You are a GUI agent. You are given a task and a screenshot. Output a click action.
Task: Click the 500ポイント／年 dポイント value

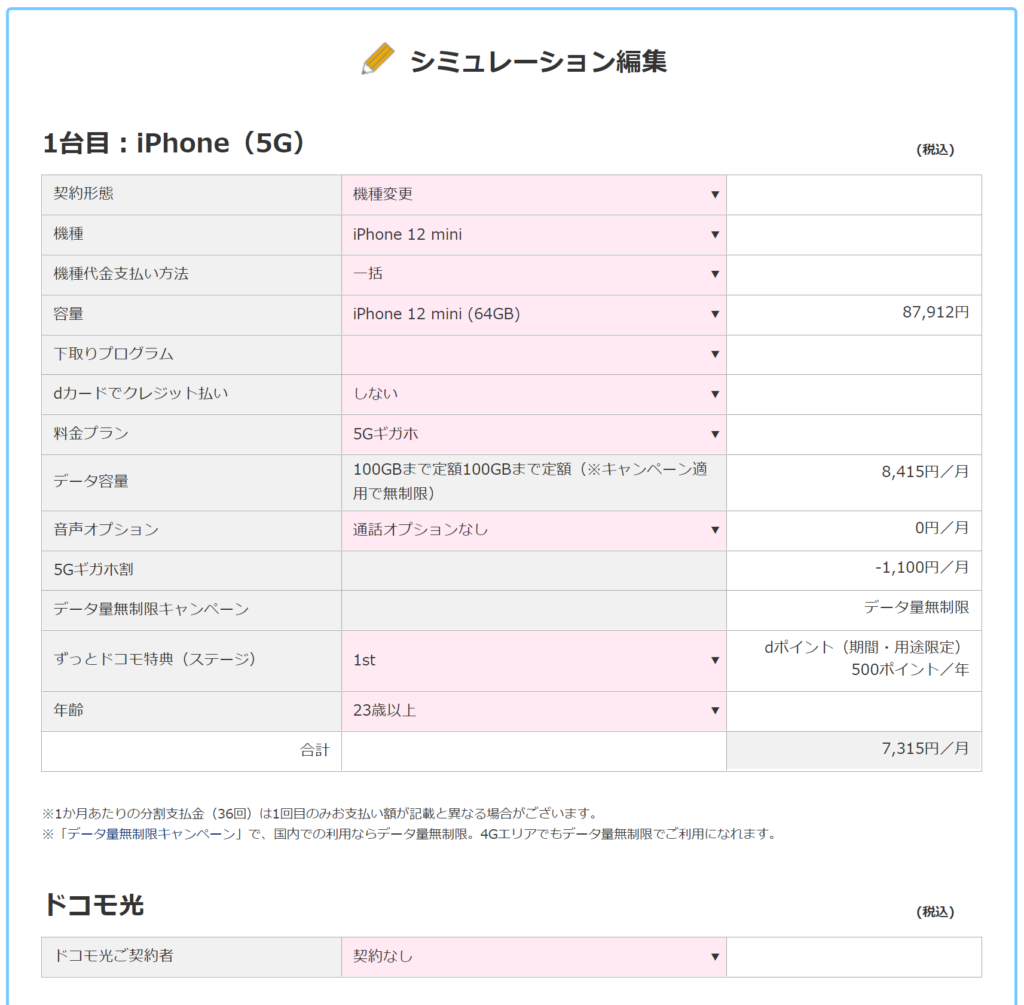pos(910,669)
